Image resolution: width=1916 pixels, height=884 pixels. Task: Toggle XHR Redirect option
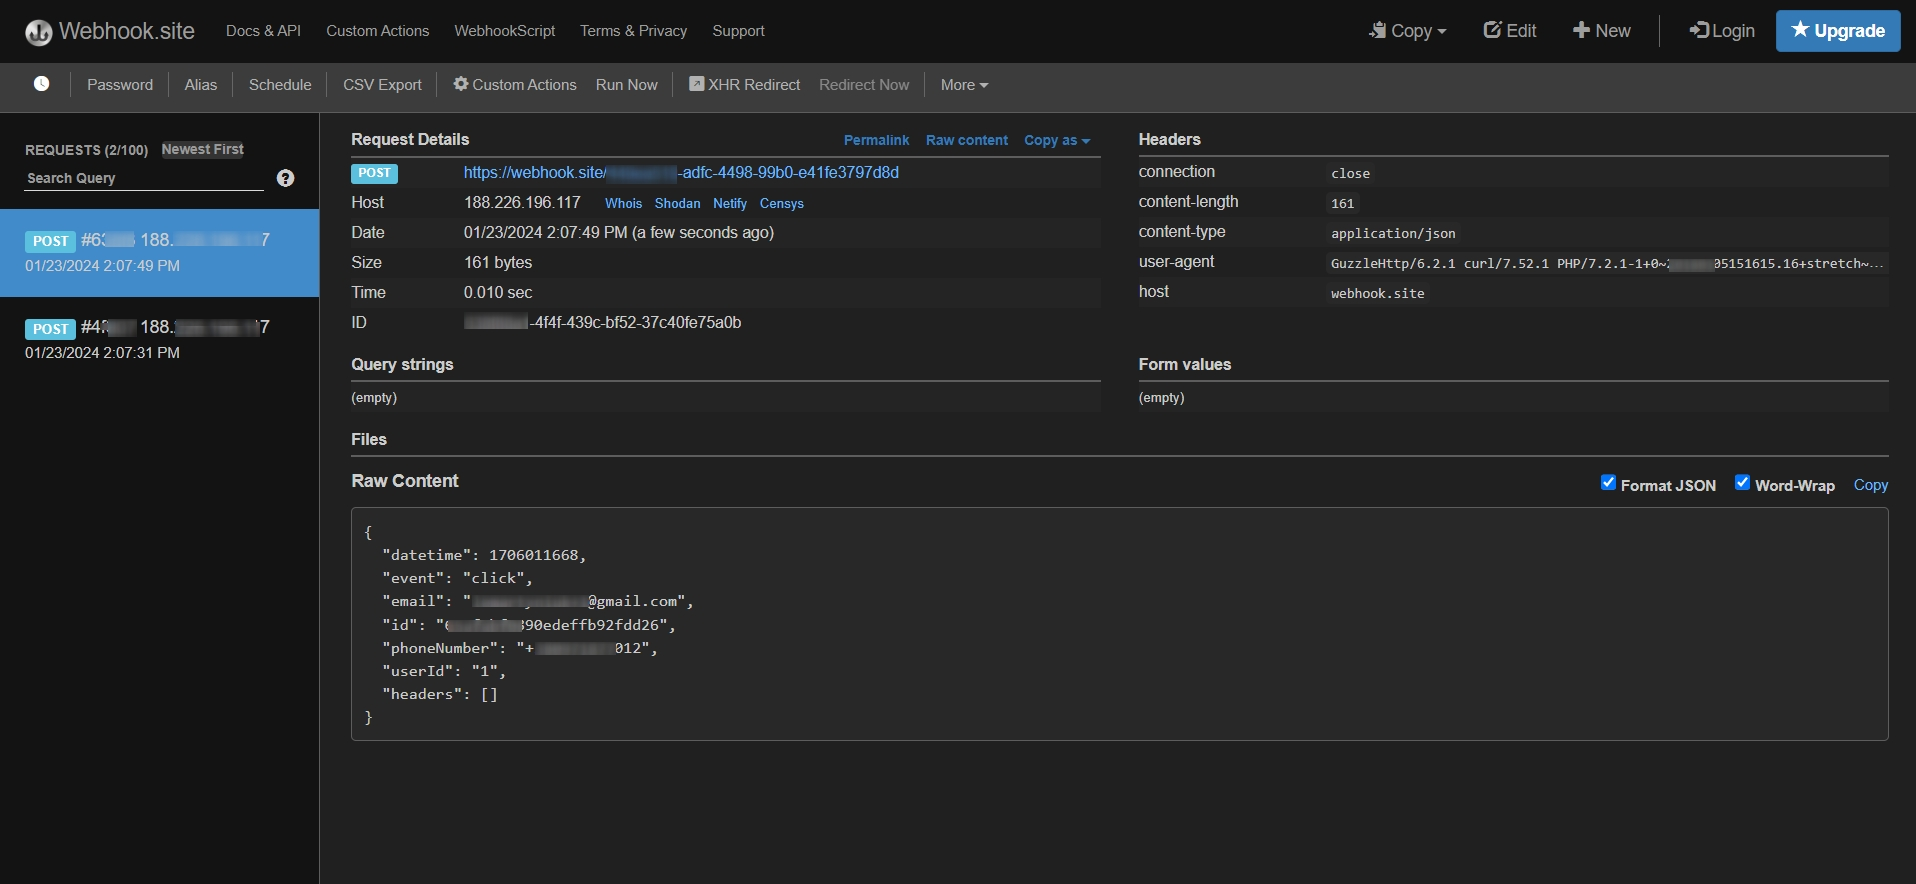pos(744,85)
